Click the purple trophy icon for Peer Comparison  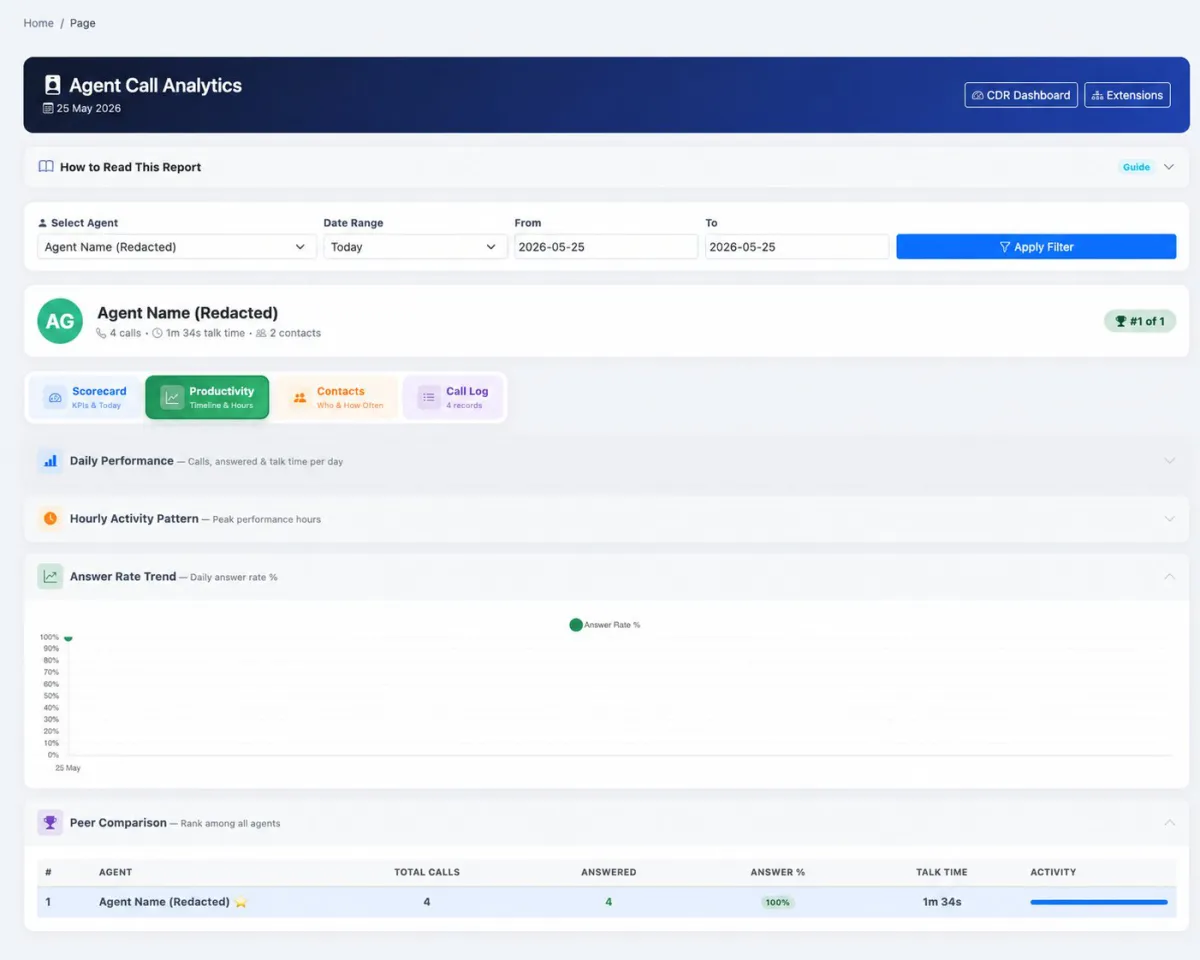point(50,823)
